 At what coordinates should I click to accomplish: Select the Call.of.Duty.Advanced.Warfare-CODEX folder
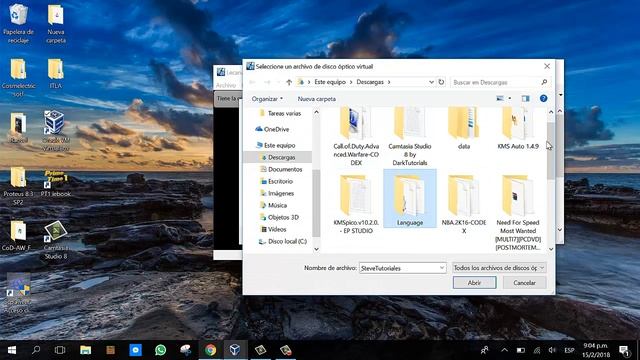pos(356,136)
